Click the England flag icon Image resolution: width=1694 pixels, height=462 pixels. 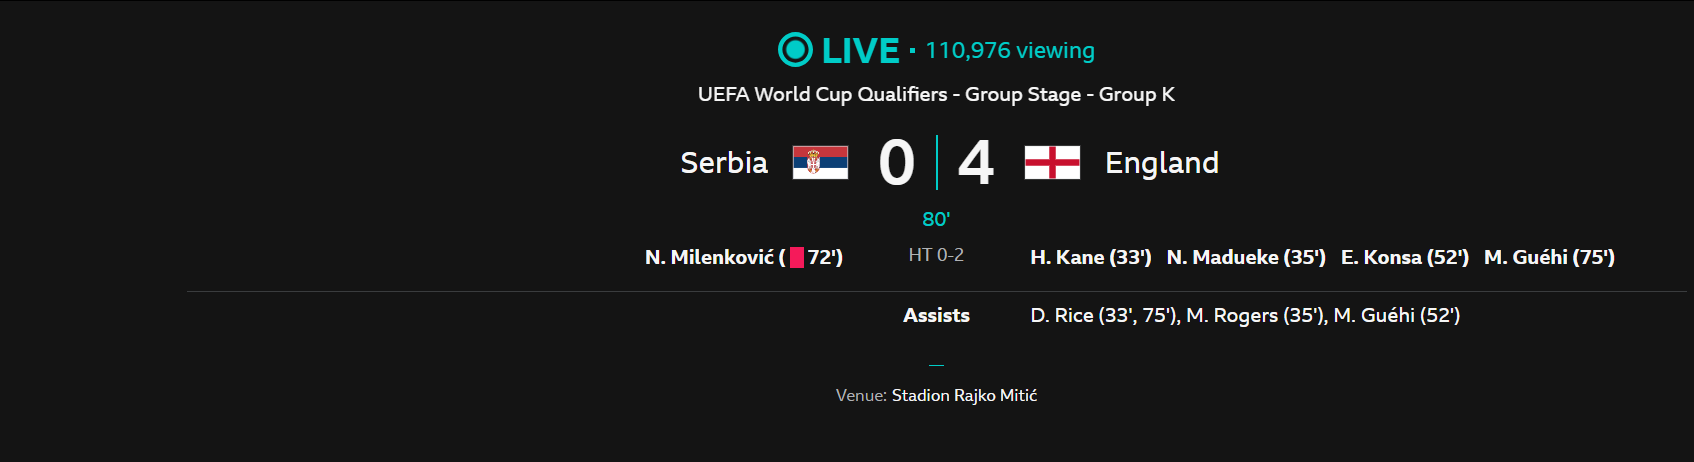1052,162
